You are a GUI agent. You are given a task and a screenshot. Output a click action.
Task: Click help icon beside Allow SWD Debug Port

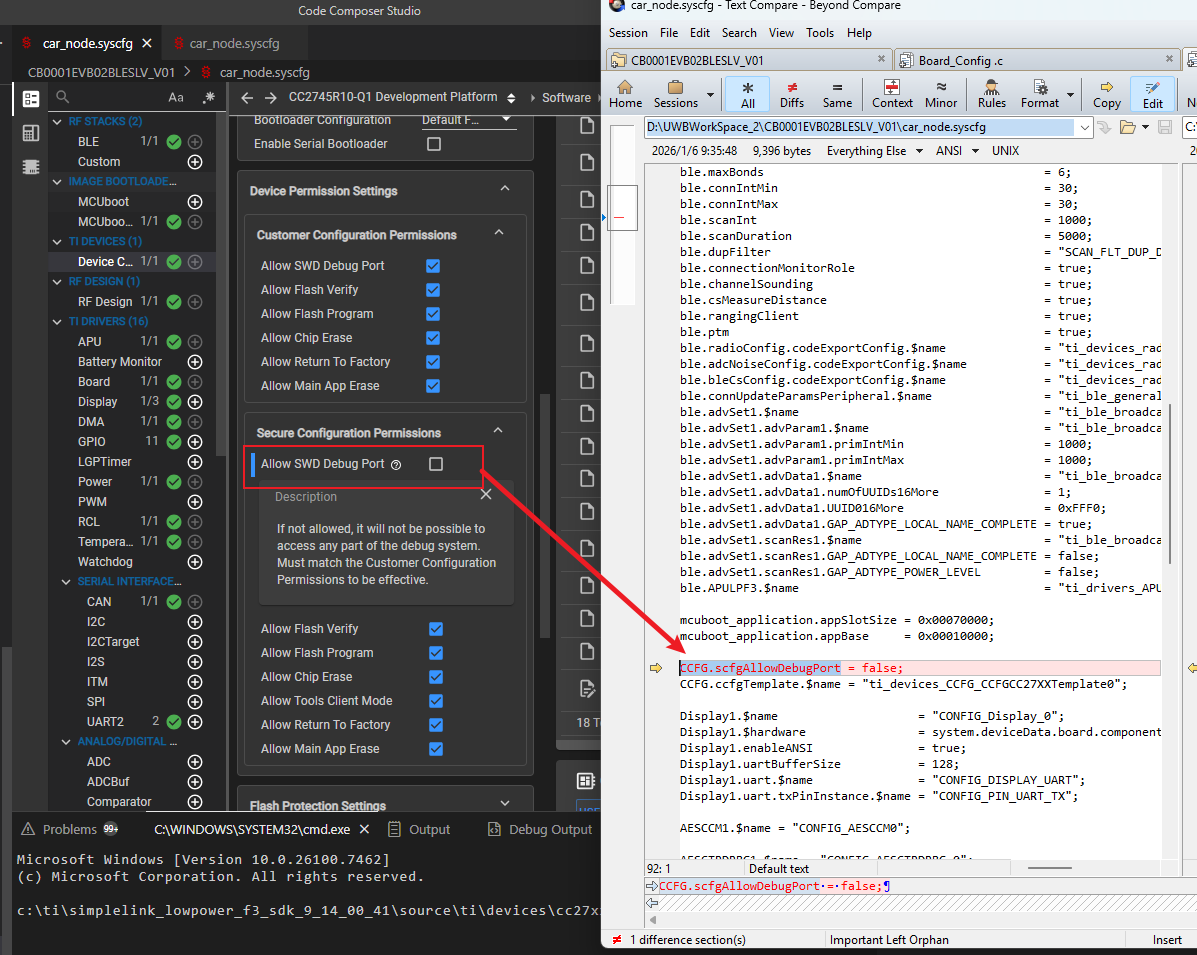point(396,465)
